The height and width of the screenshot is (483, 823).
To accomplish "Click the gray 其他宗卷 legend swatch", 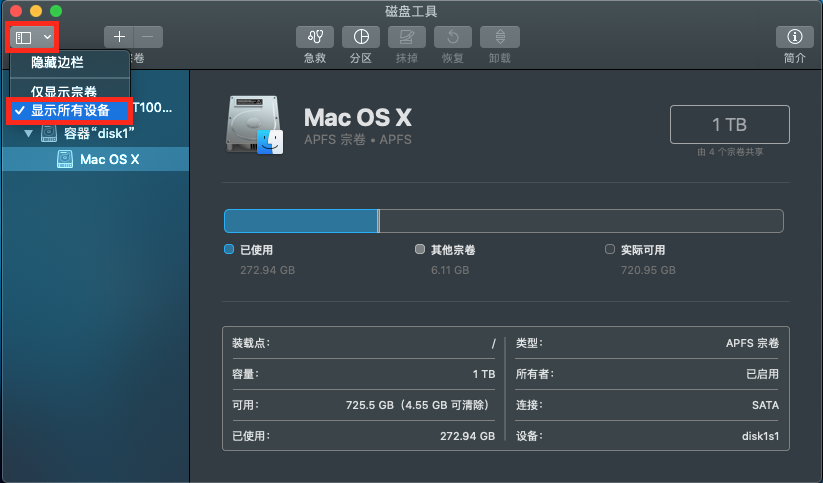I will coord(419,250).
